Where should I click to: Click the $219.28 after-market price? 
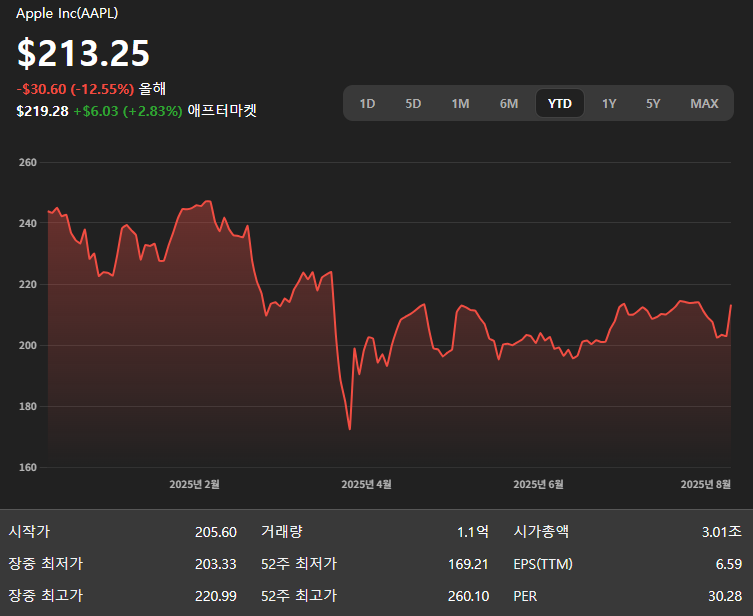42,111
